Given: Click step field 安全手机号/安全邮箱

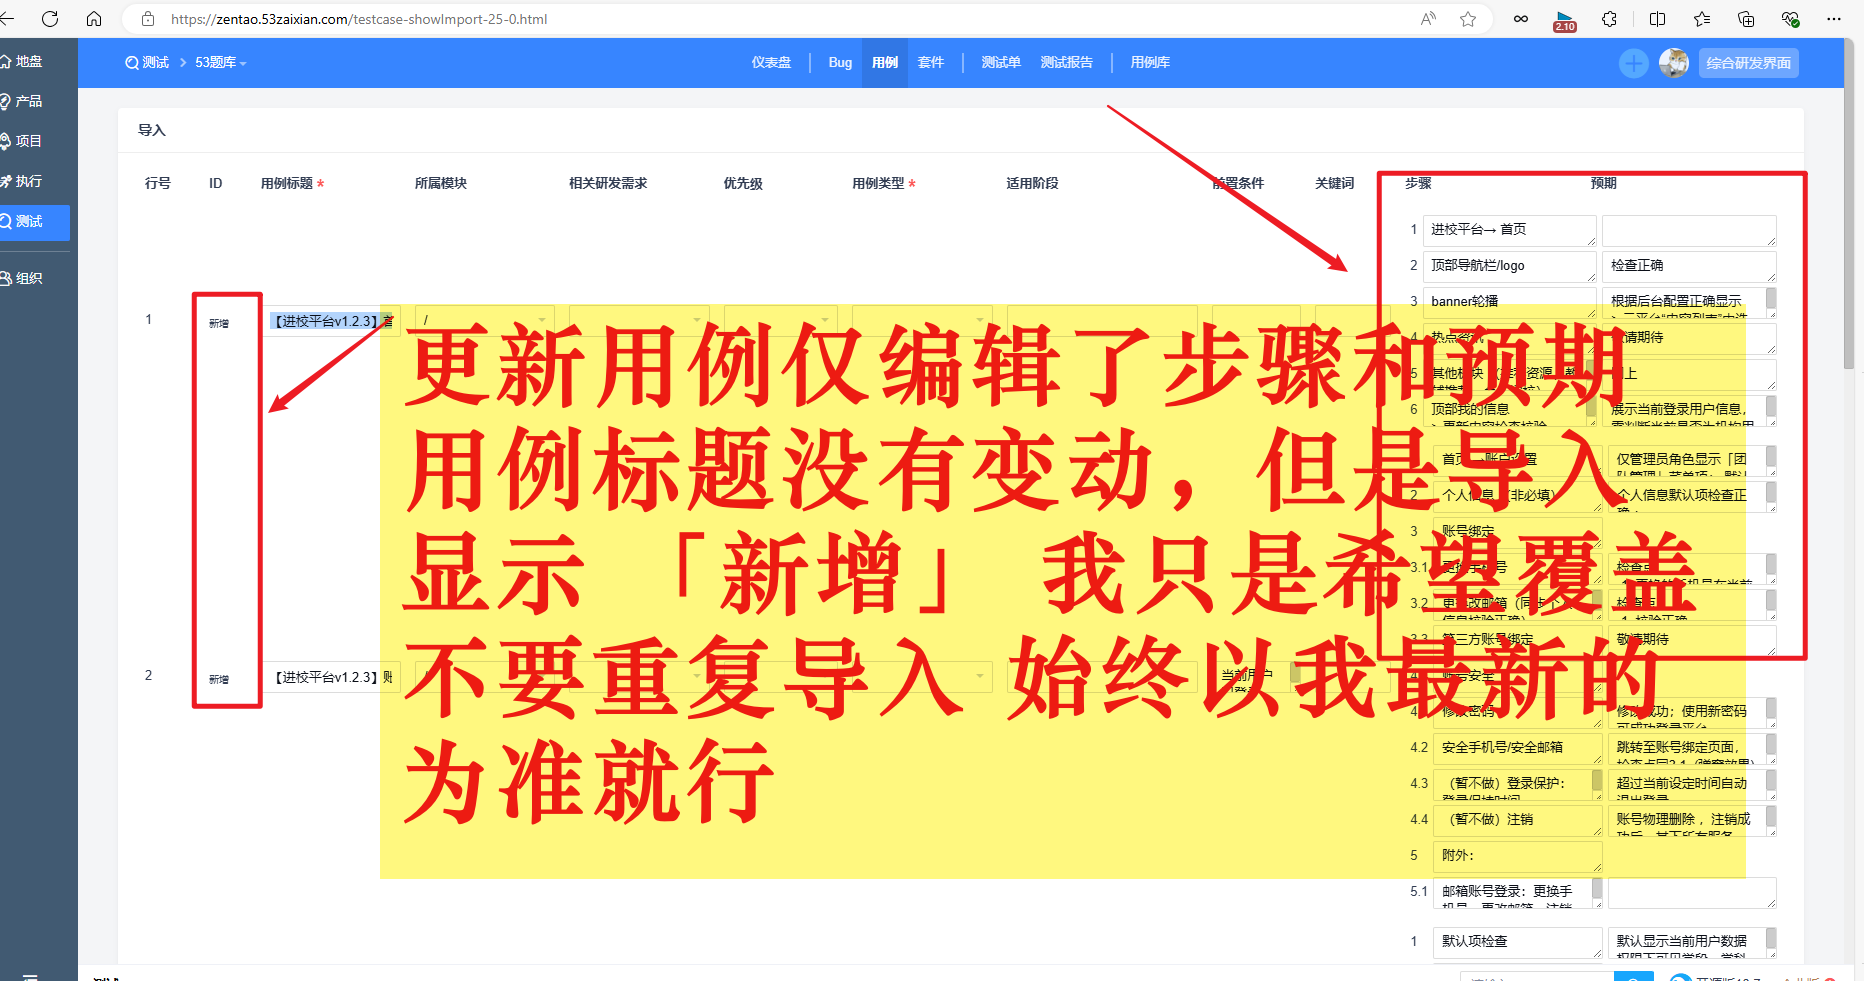Looking at the screenshot, I should coord(1518,748).
